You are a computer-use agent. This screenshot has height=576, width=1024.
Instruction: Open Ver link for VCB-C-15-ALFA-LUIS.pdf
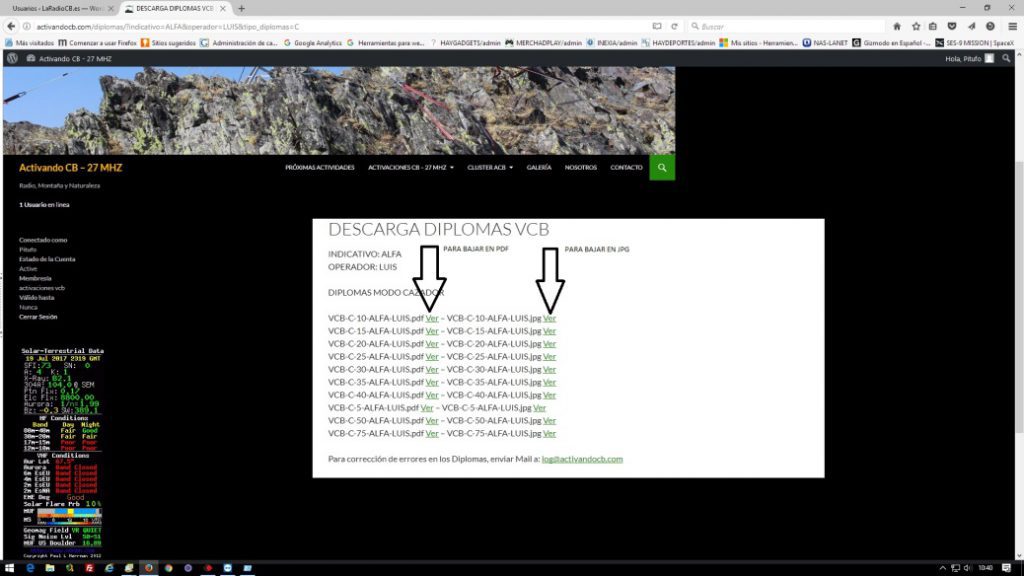click(x=432, y=331)
